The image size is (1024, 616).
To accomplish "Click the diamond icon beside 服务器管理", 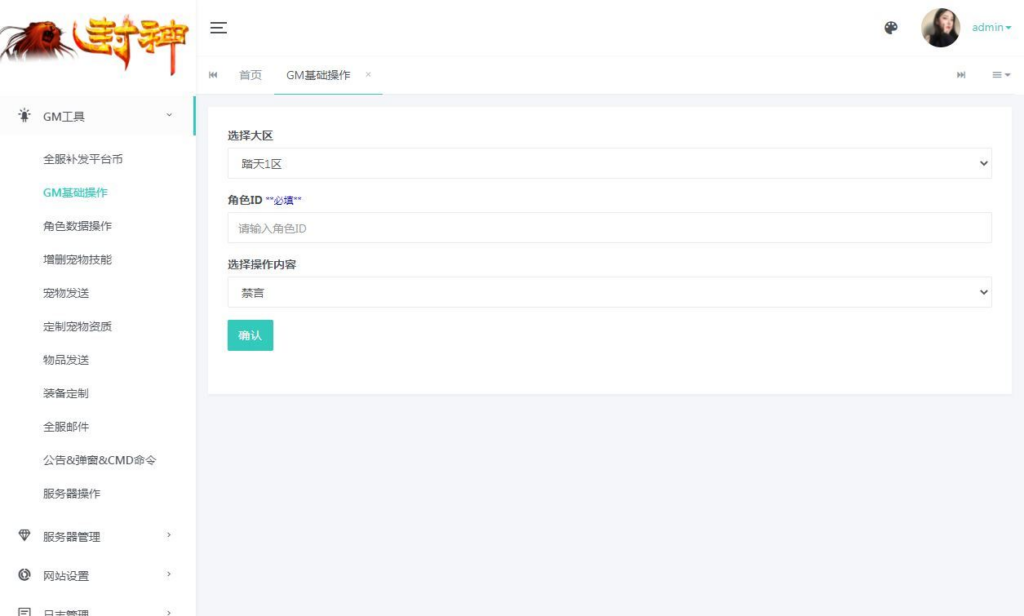I will coord(23,536).
